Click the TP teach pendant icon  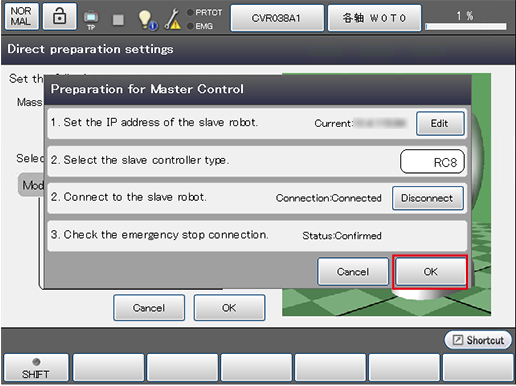pos(91,19)
